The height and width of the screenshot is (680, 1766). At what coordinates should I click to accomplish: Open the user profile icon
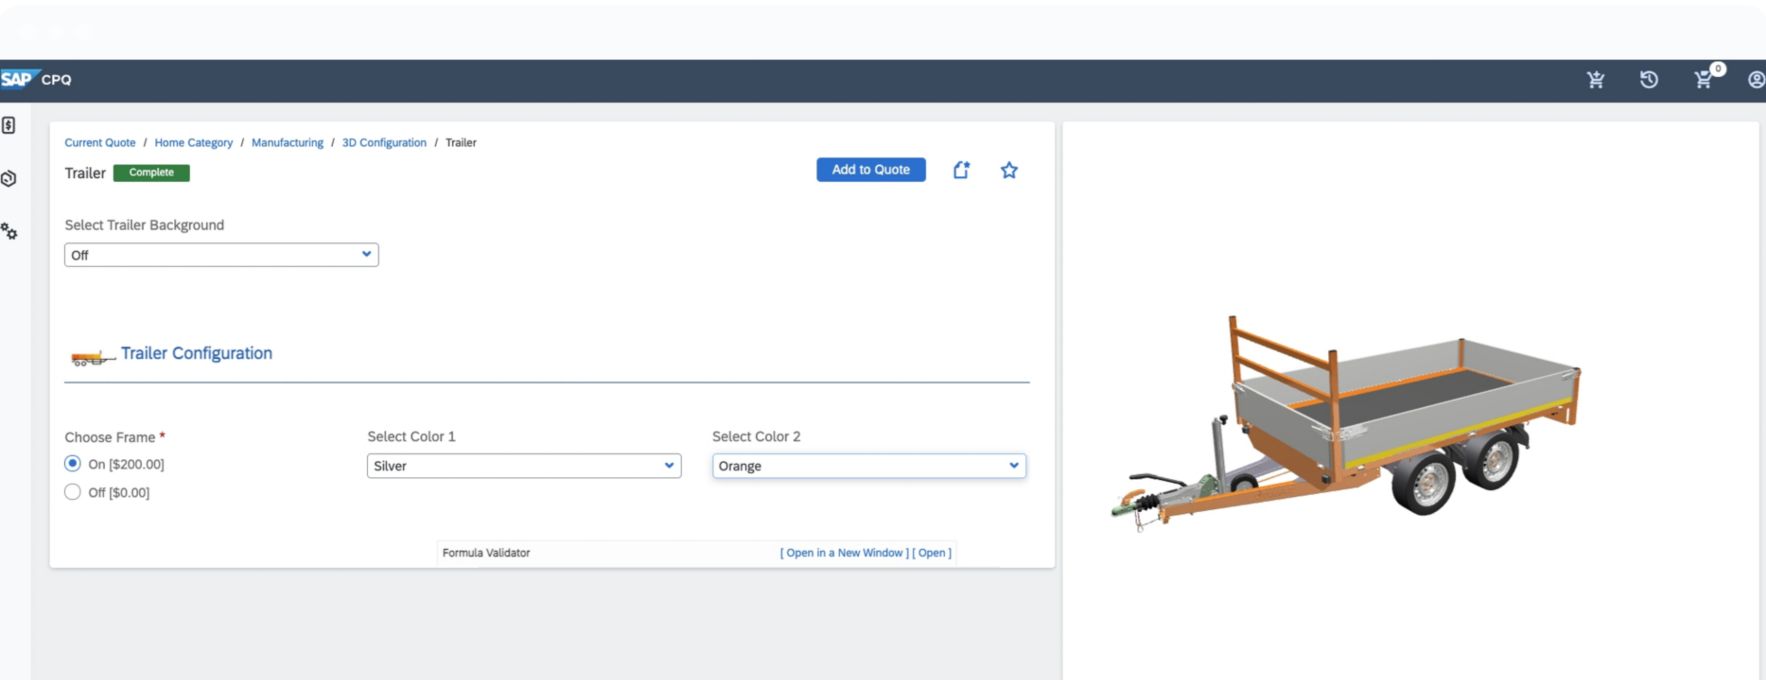(x=1755, y=80)
